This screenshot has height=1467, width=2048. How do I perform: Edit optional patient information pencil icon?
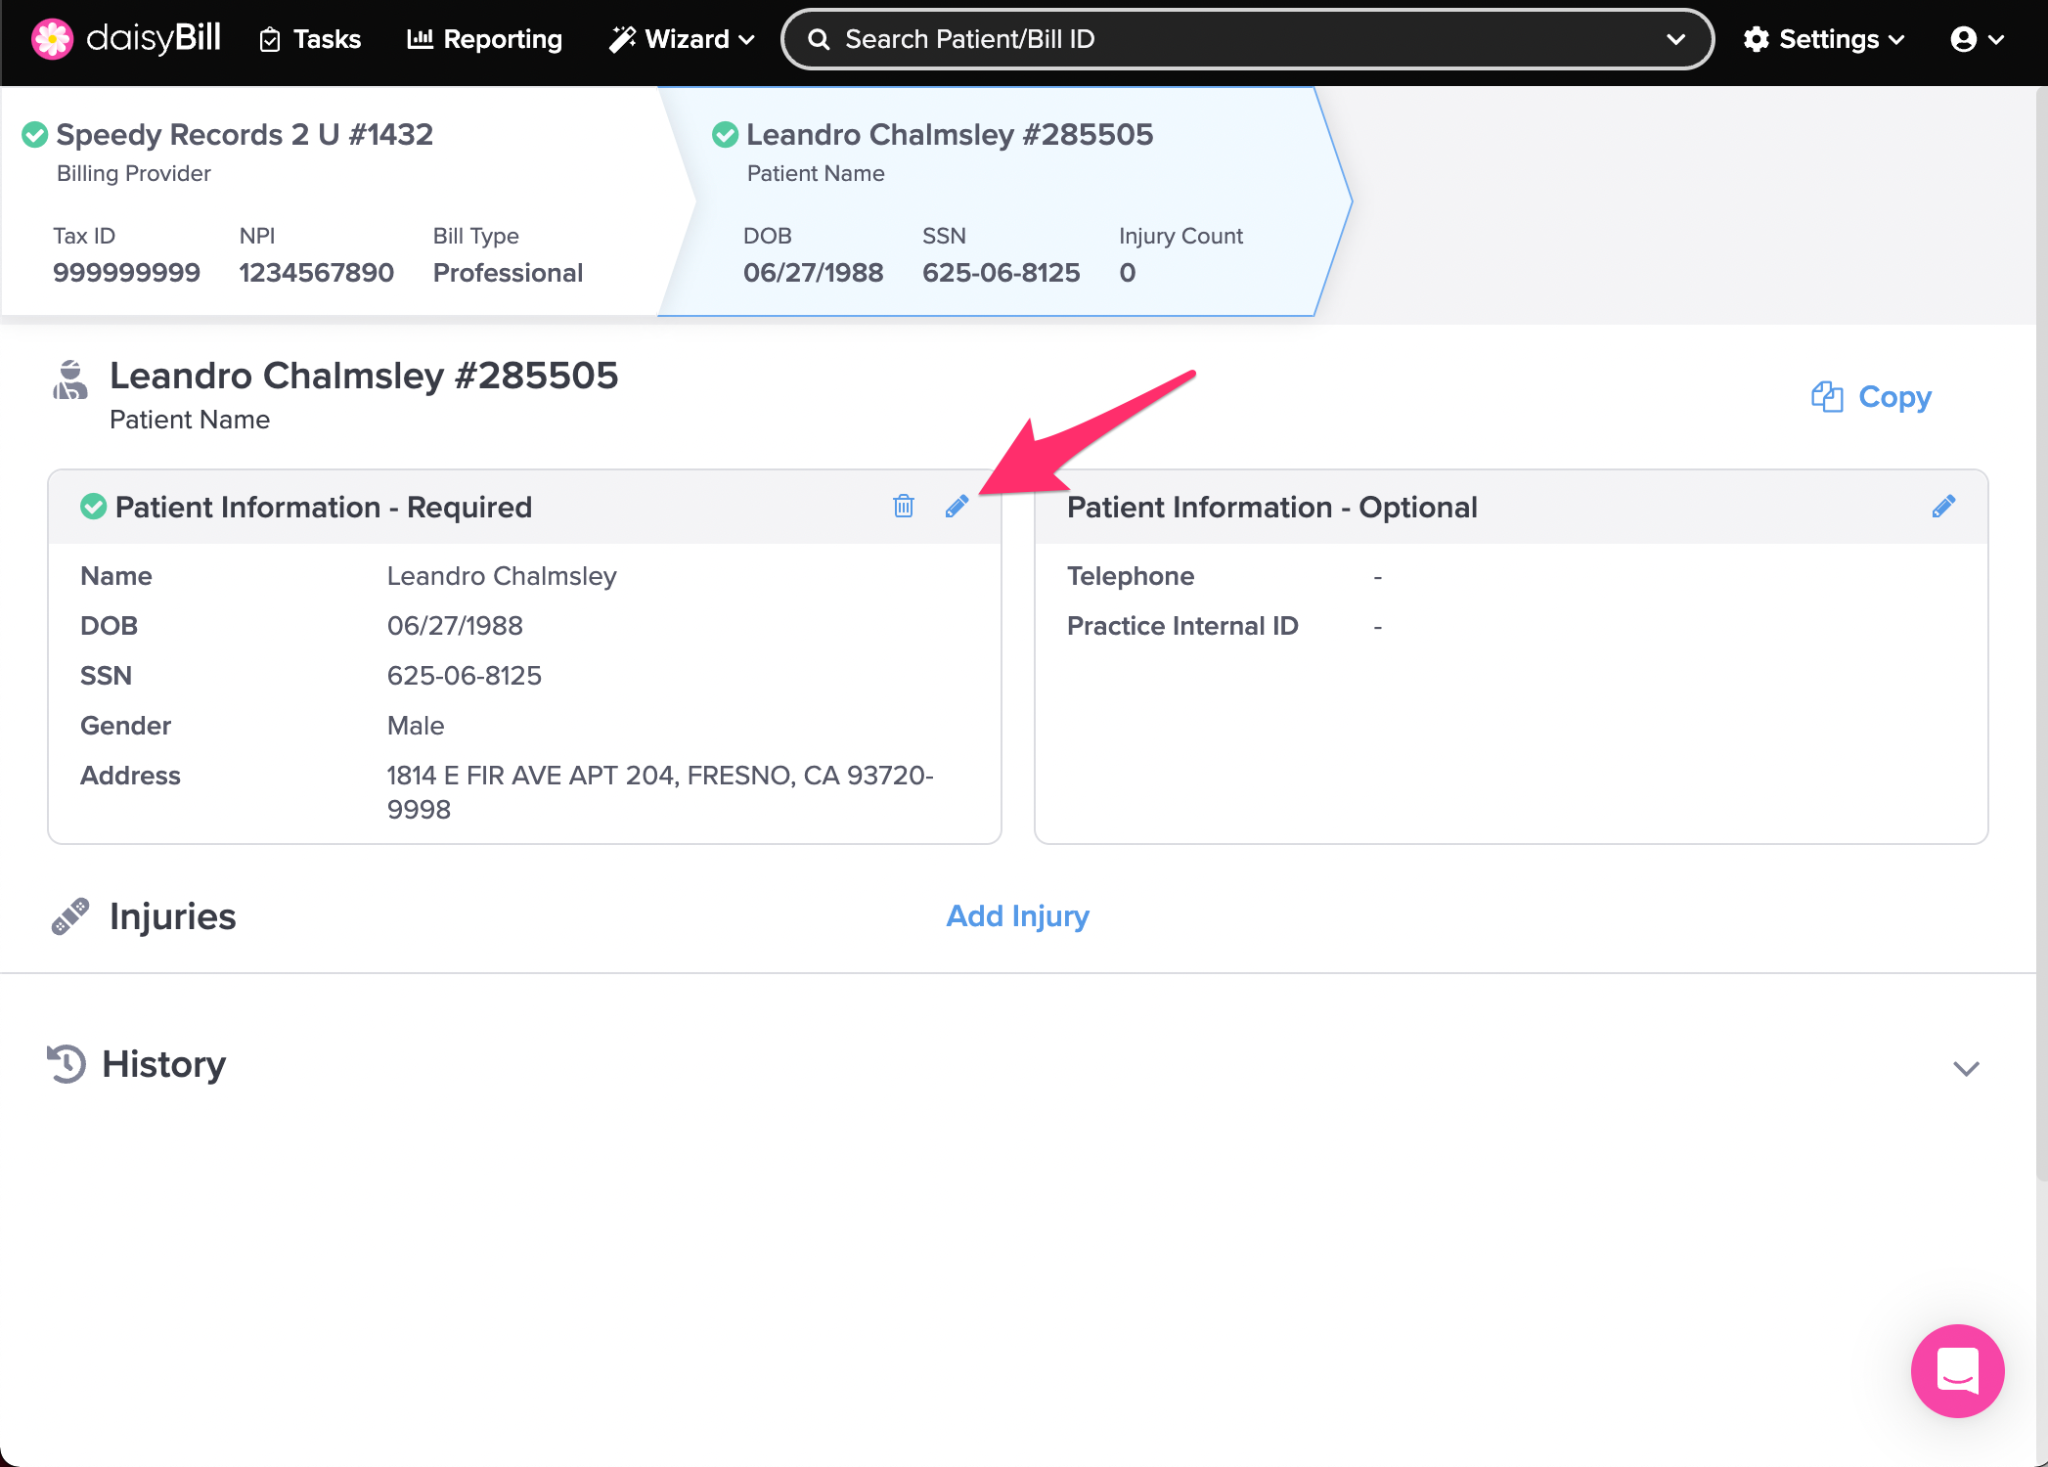(1943, 506)
